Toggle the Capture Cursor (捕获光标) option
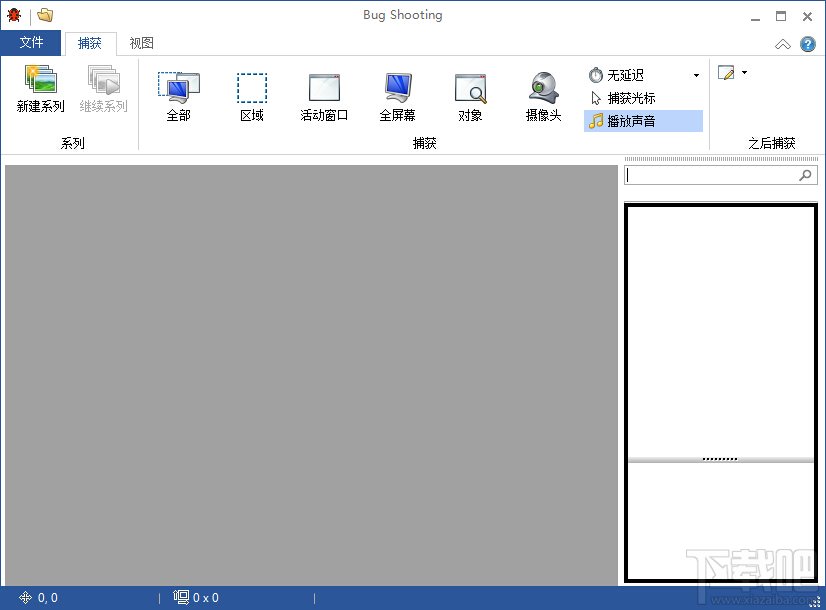 631,98
